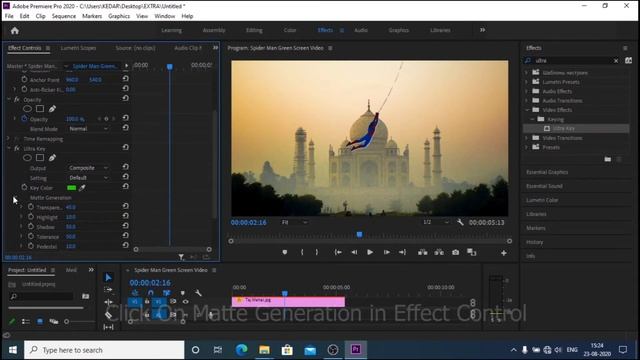The height and width of the screenshot is (360, 640).
Task: Select pen mask tool under Ultra Key
Action: 52,158
